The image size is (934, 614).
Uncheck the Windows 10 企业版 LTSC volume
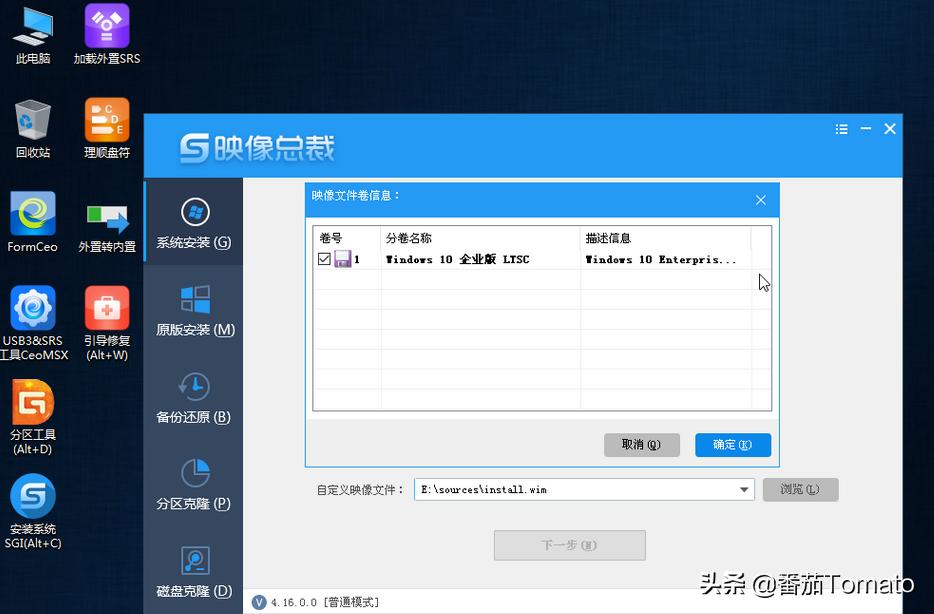coord(324,258)
